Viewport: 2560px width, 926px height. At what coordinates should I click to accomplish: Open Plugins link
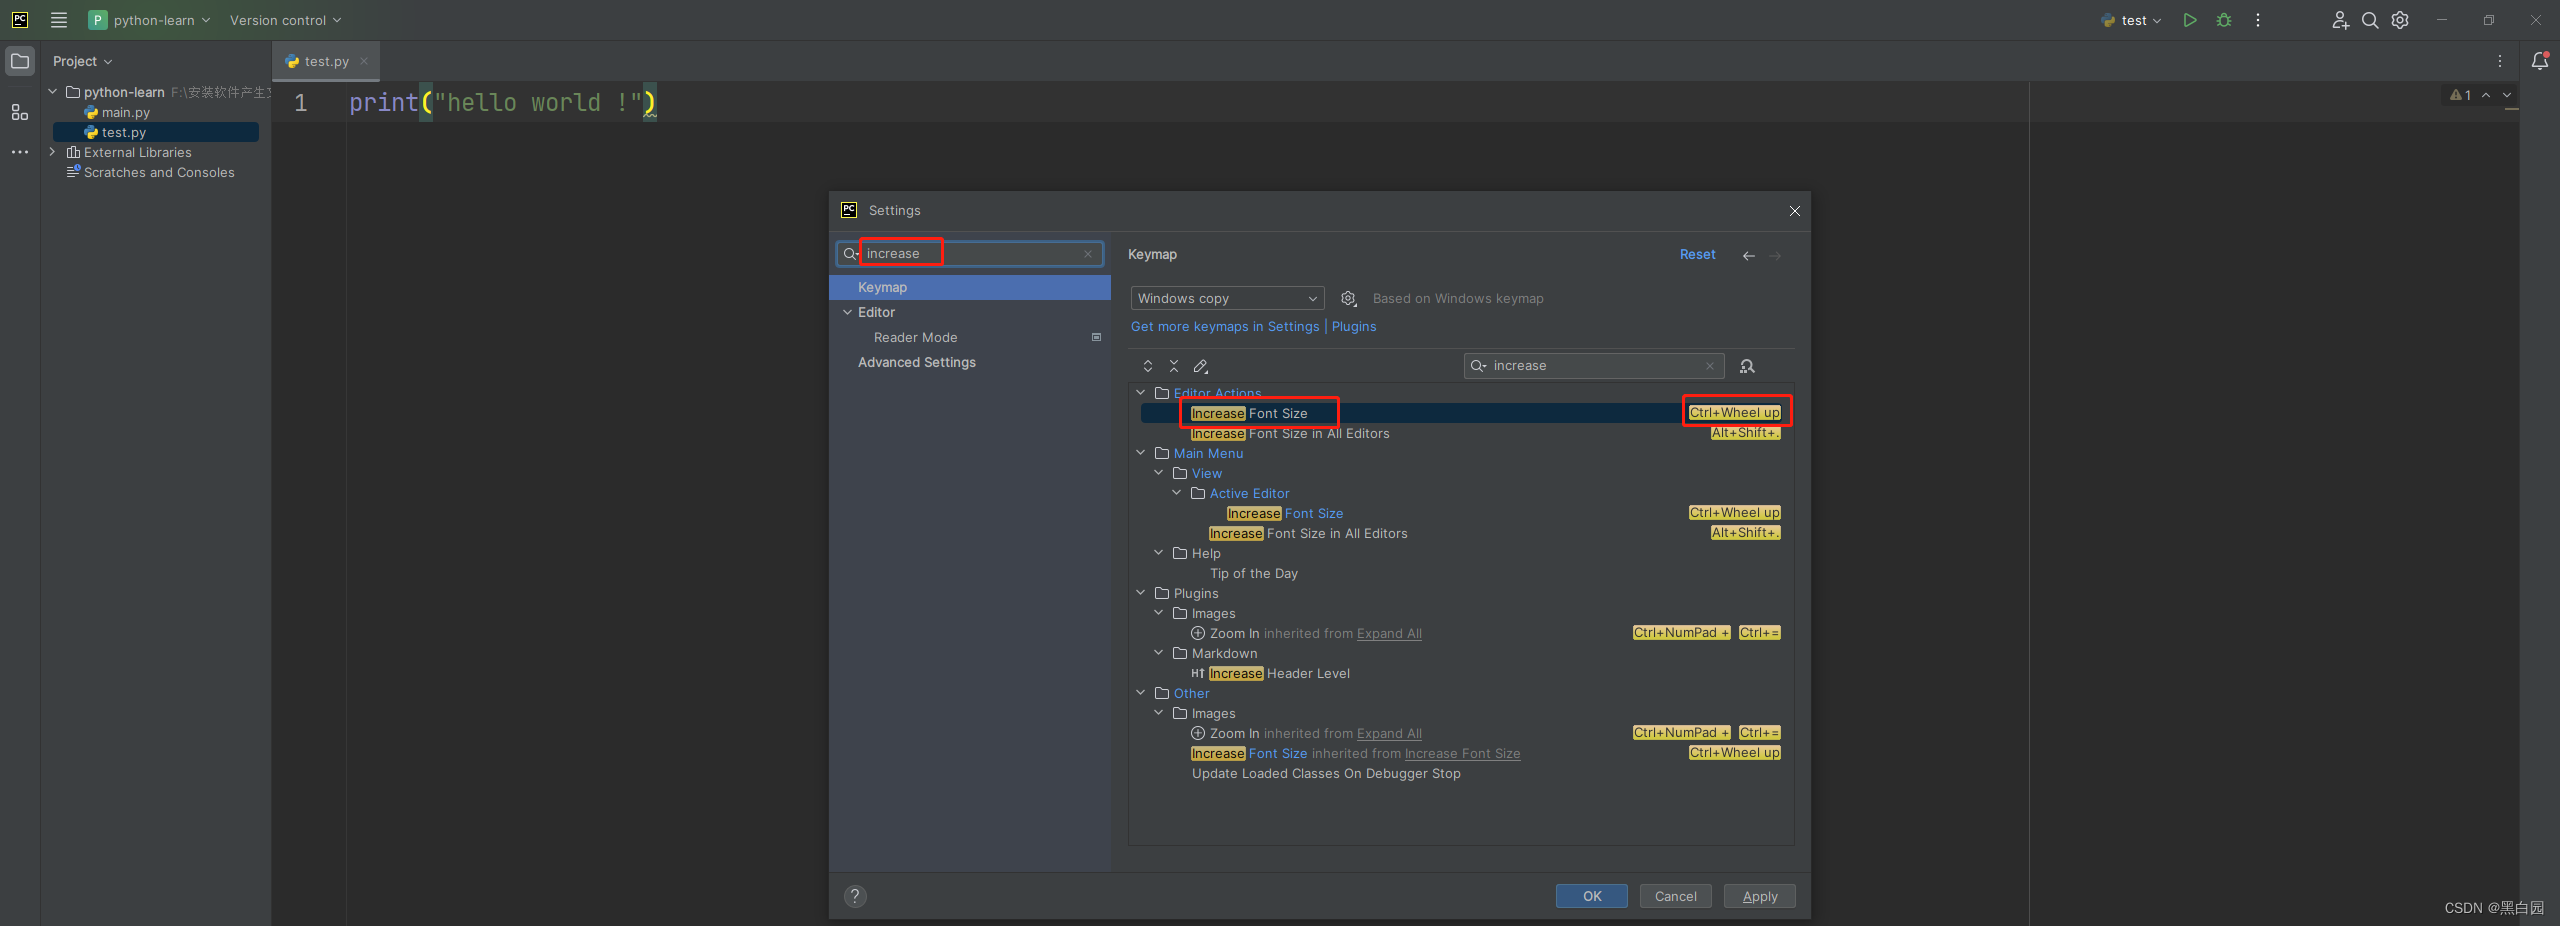[x=1354, y=326]
